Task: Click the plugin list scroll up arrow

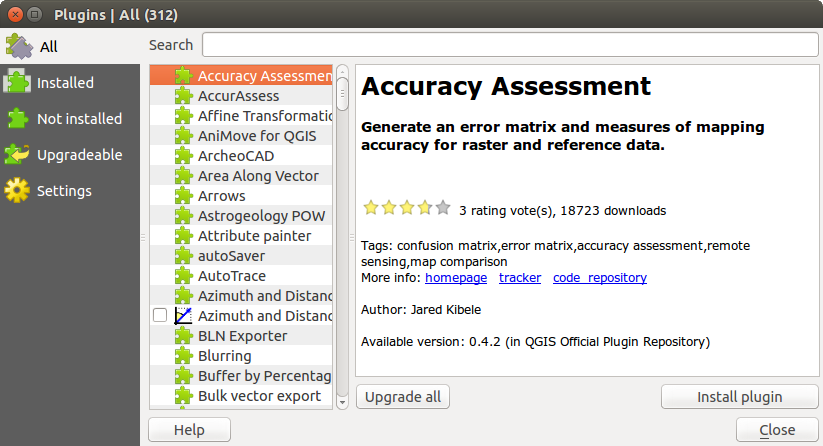Action: coord(342,73)
